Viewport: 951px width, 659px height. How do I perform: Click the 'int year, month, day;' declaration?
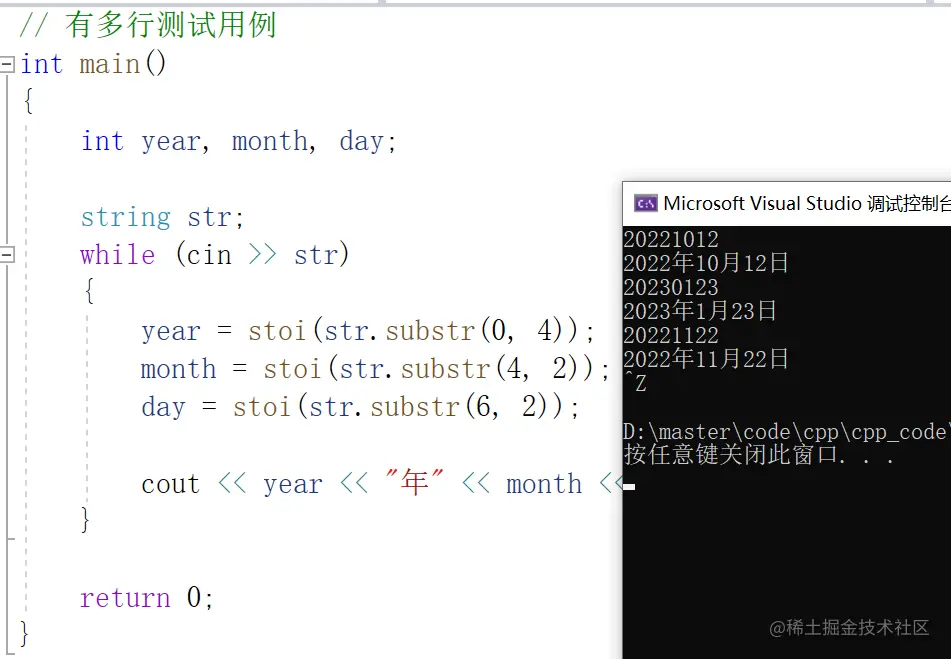[x=239, y=141]
